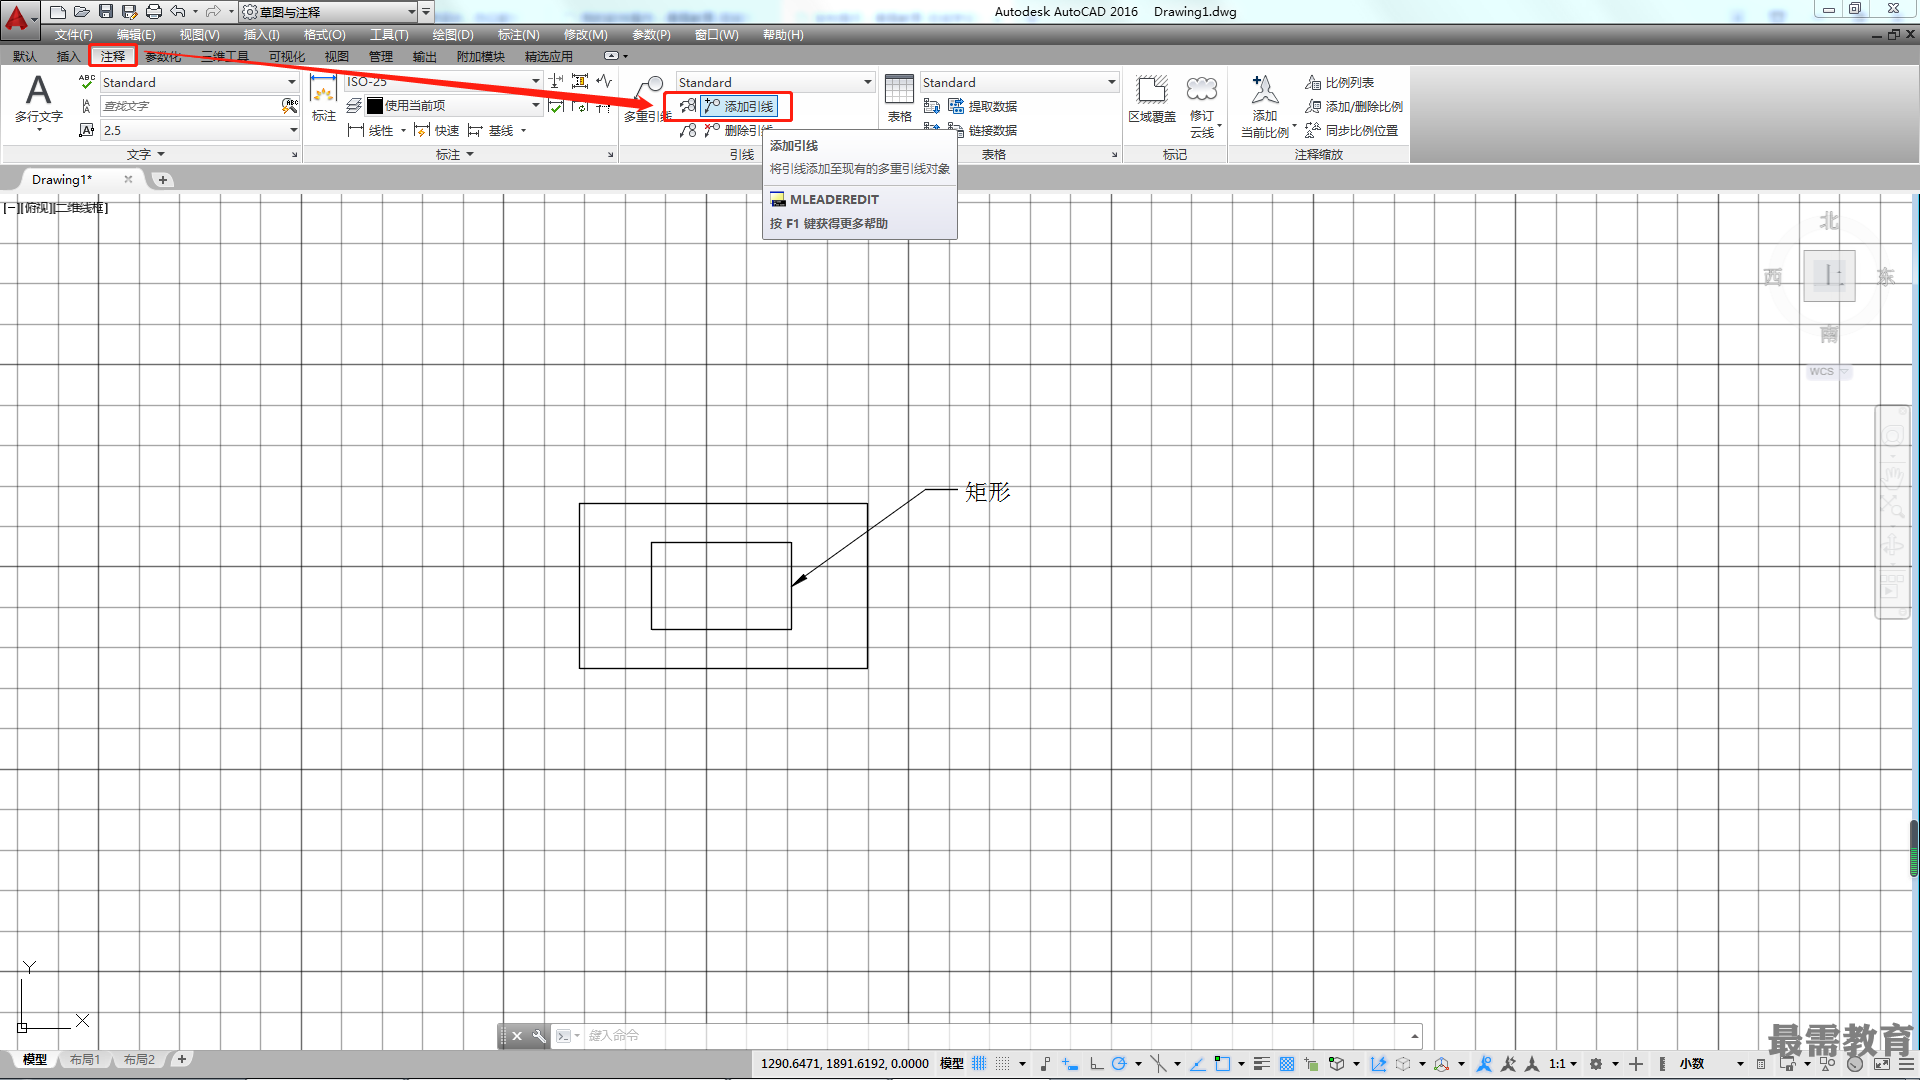Viewport: 1920px width, 1080px height.
Task: Select the 区域覆盖 wipeout tool
Action: pos(1152,99)
